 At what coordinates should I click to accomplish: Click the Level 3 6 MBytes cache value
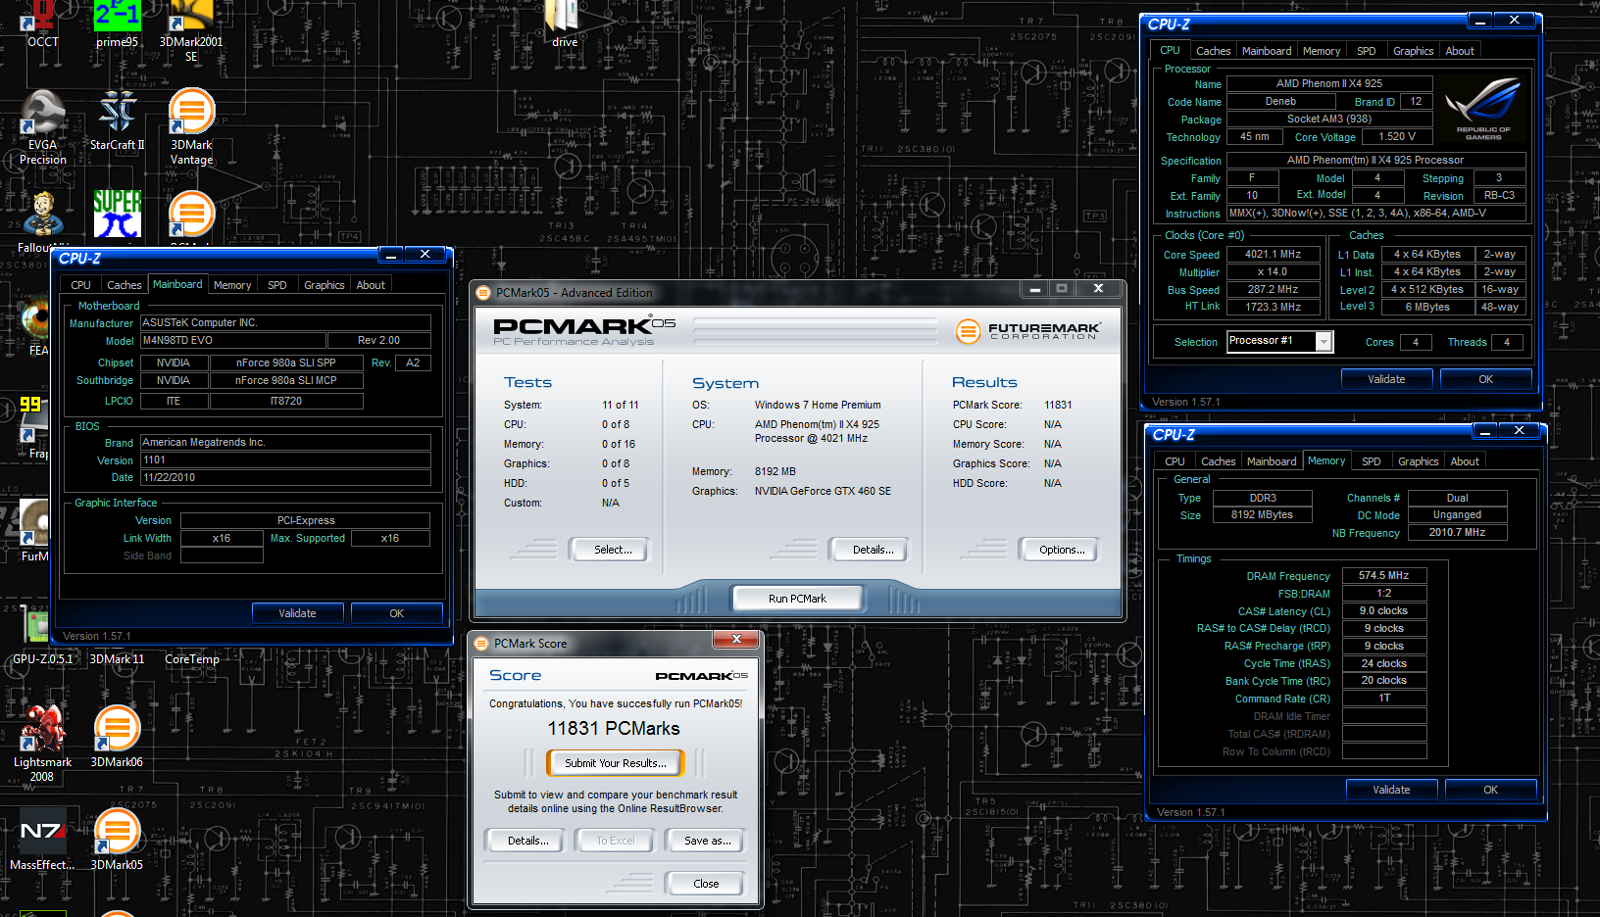pyautogui.click(x=1427, y=307)
